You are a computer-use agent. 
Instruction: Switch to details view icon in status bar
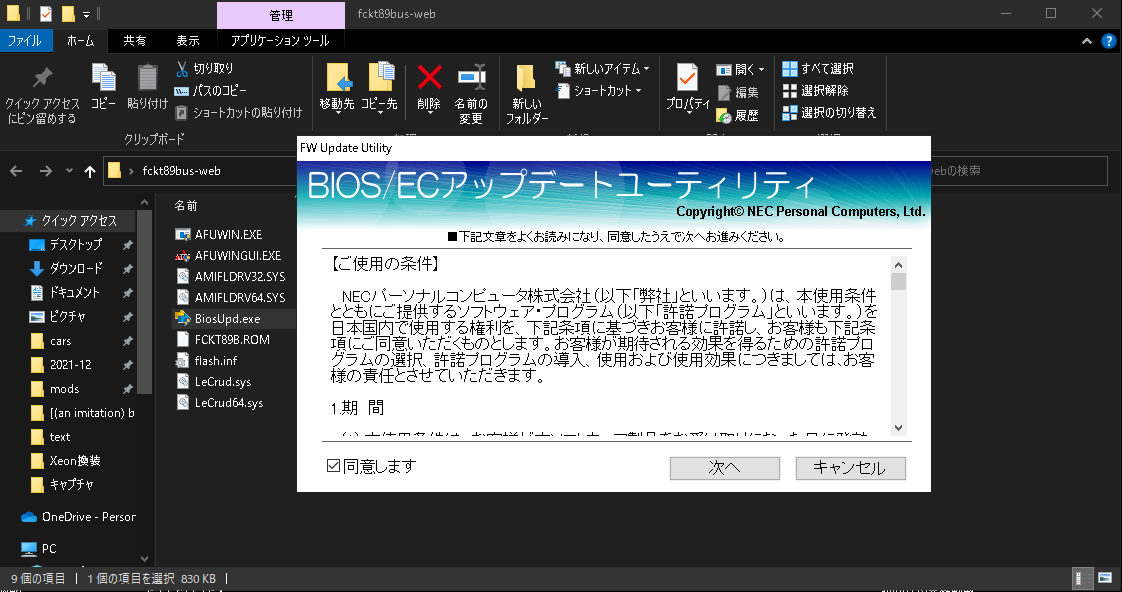[x=1083, y=578]
